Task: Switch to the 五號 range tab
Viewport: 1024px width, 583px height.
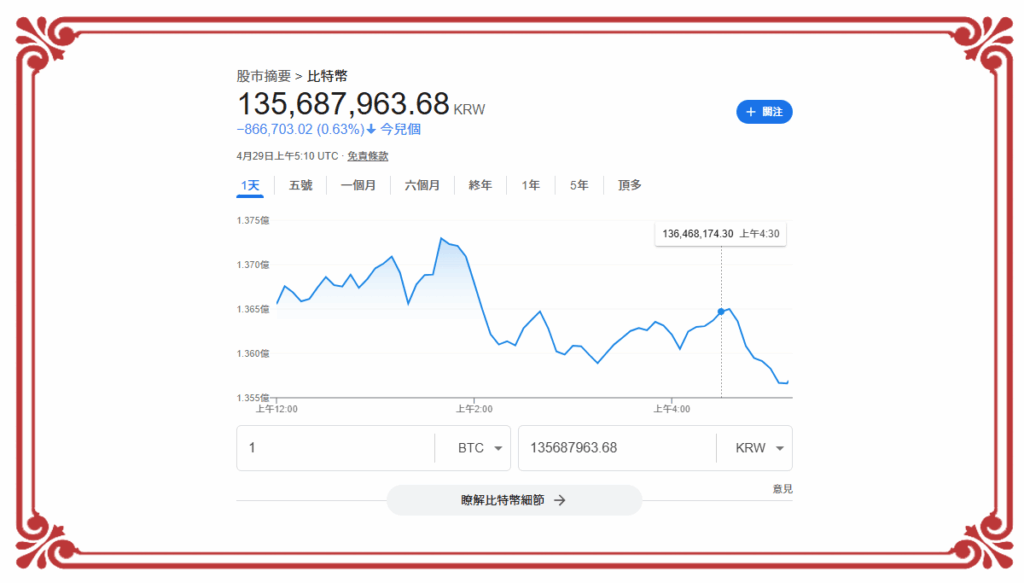Action: pos(300,185)
